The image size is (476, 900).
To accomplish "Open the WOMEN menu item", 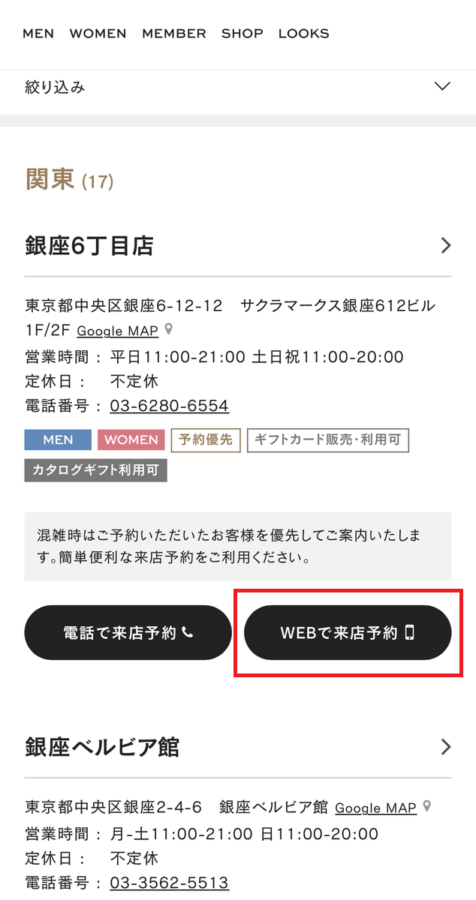I will click(x=98, y=33).
